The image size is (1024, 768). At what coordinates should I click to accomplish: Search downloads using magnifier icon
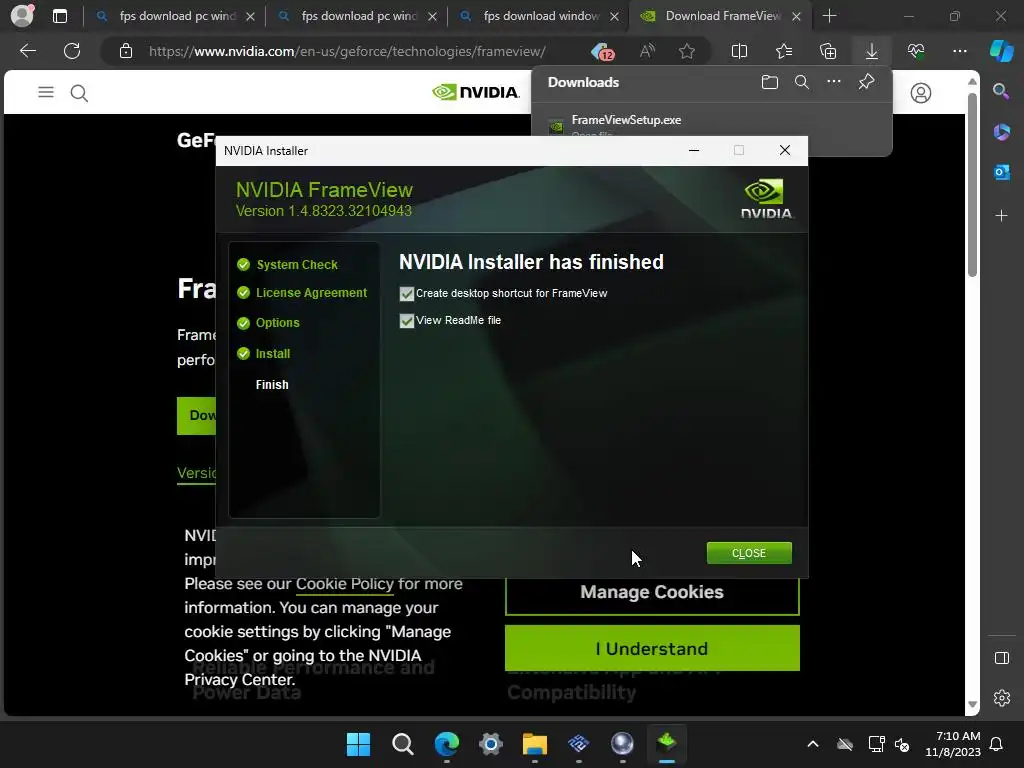[x=801, y=82]
